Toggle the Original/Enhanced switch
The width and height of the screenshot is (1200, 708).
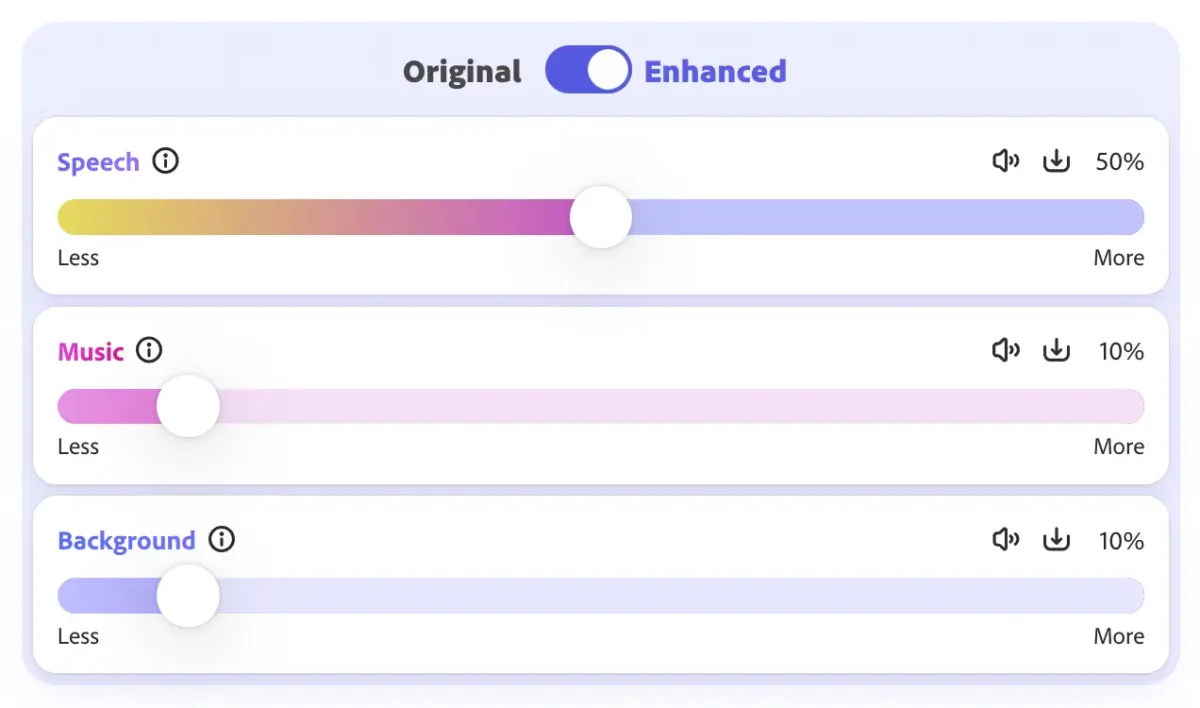coord(588,71)
